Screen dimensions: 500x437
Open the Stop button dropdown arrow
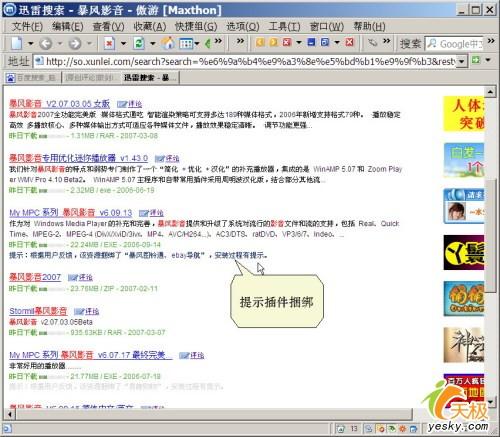tap(123, 44)
